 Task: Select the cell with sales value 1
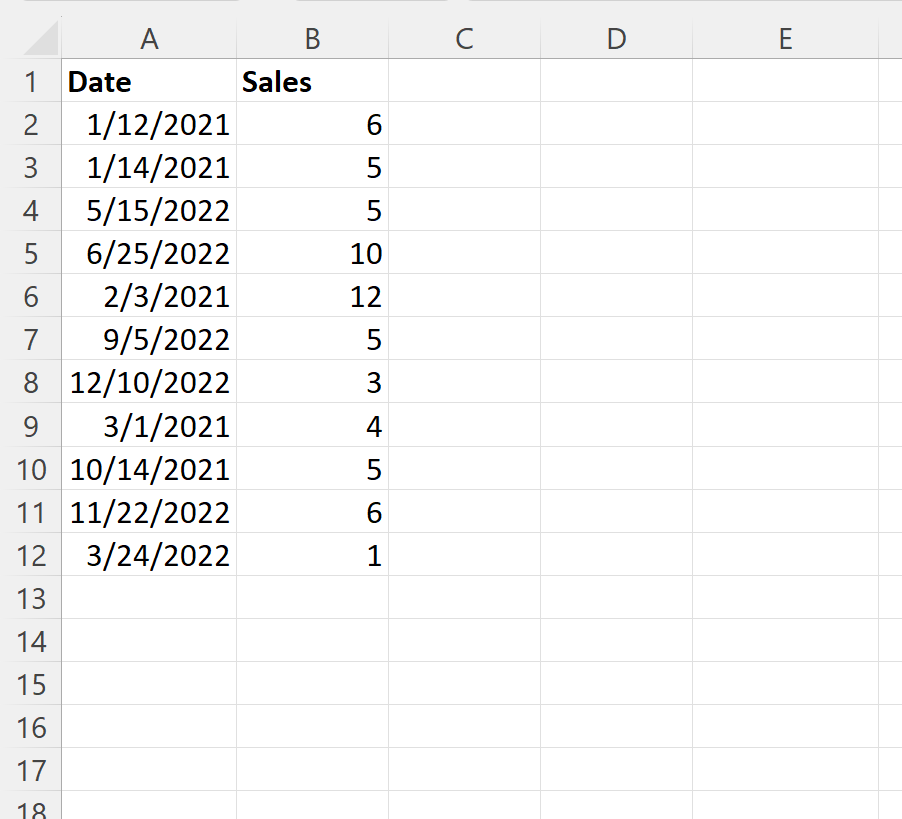(x=312, y=555)
